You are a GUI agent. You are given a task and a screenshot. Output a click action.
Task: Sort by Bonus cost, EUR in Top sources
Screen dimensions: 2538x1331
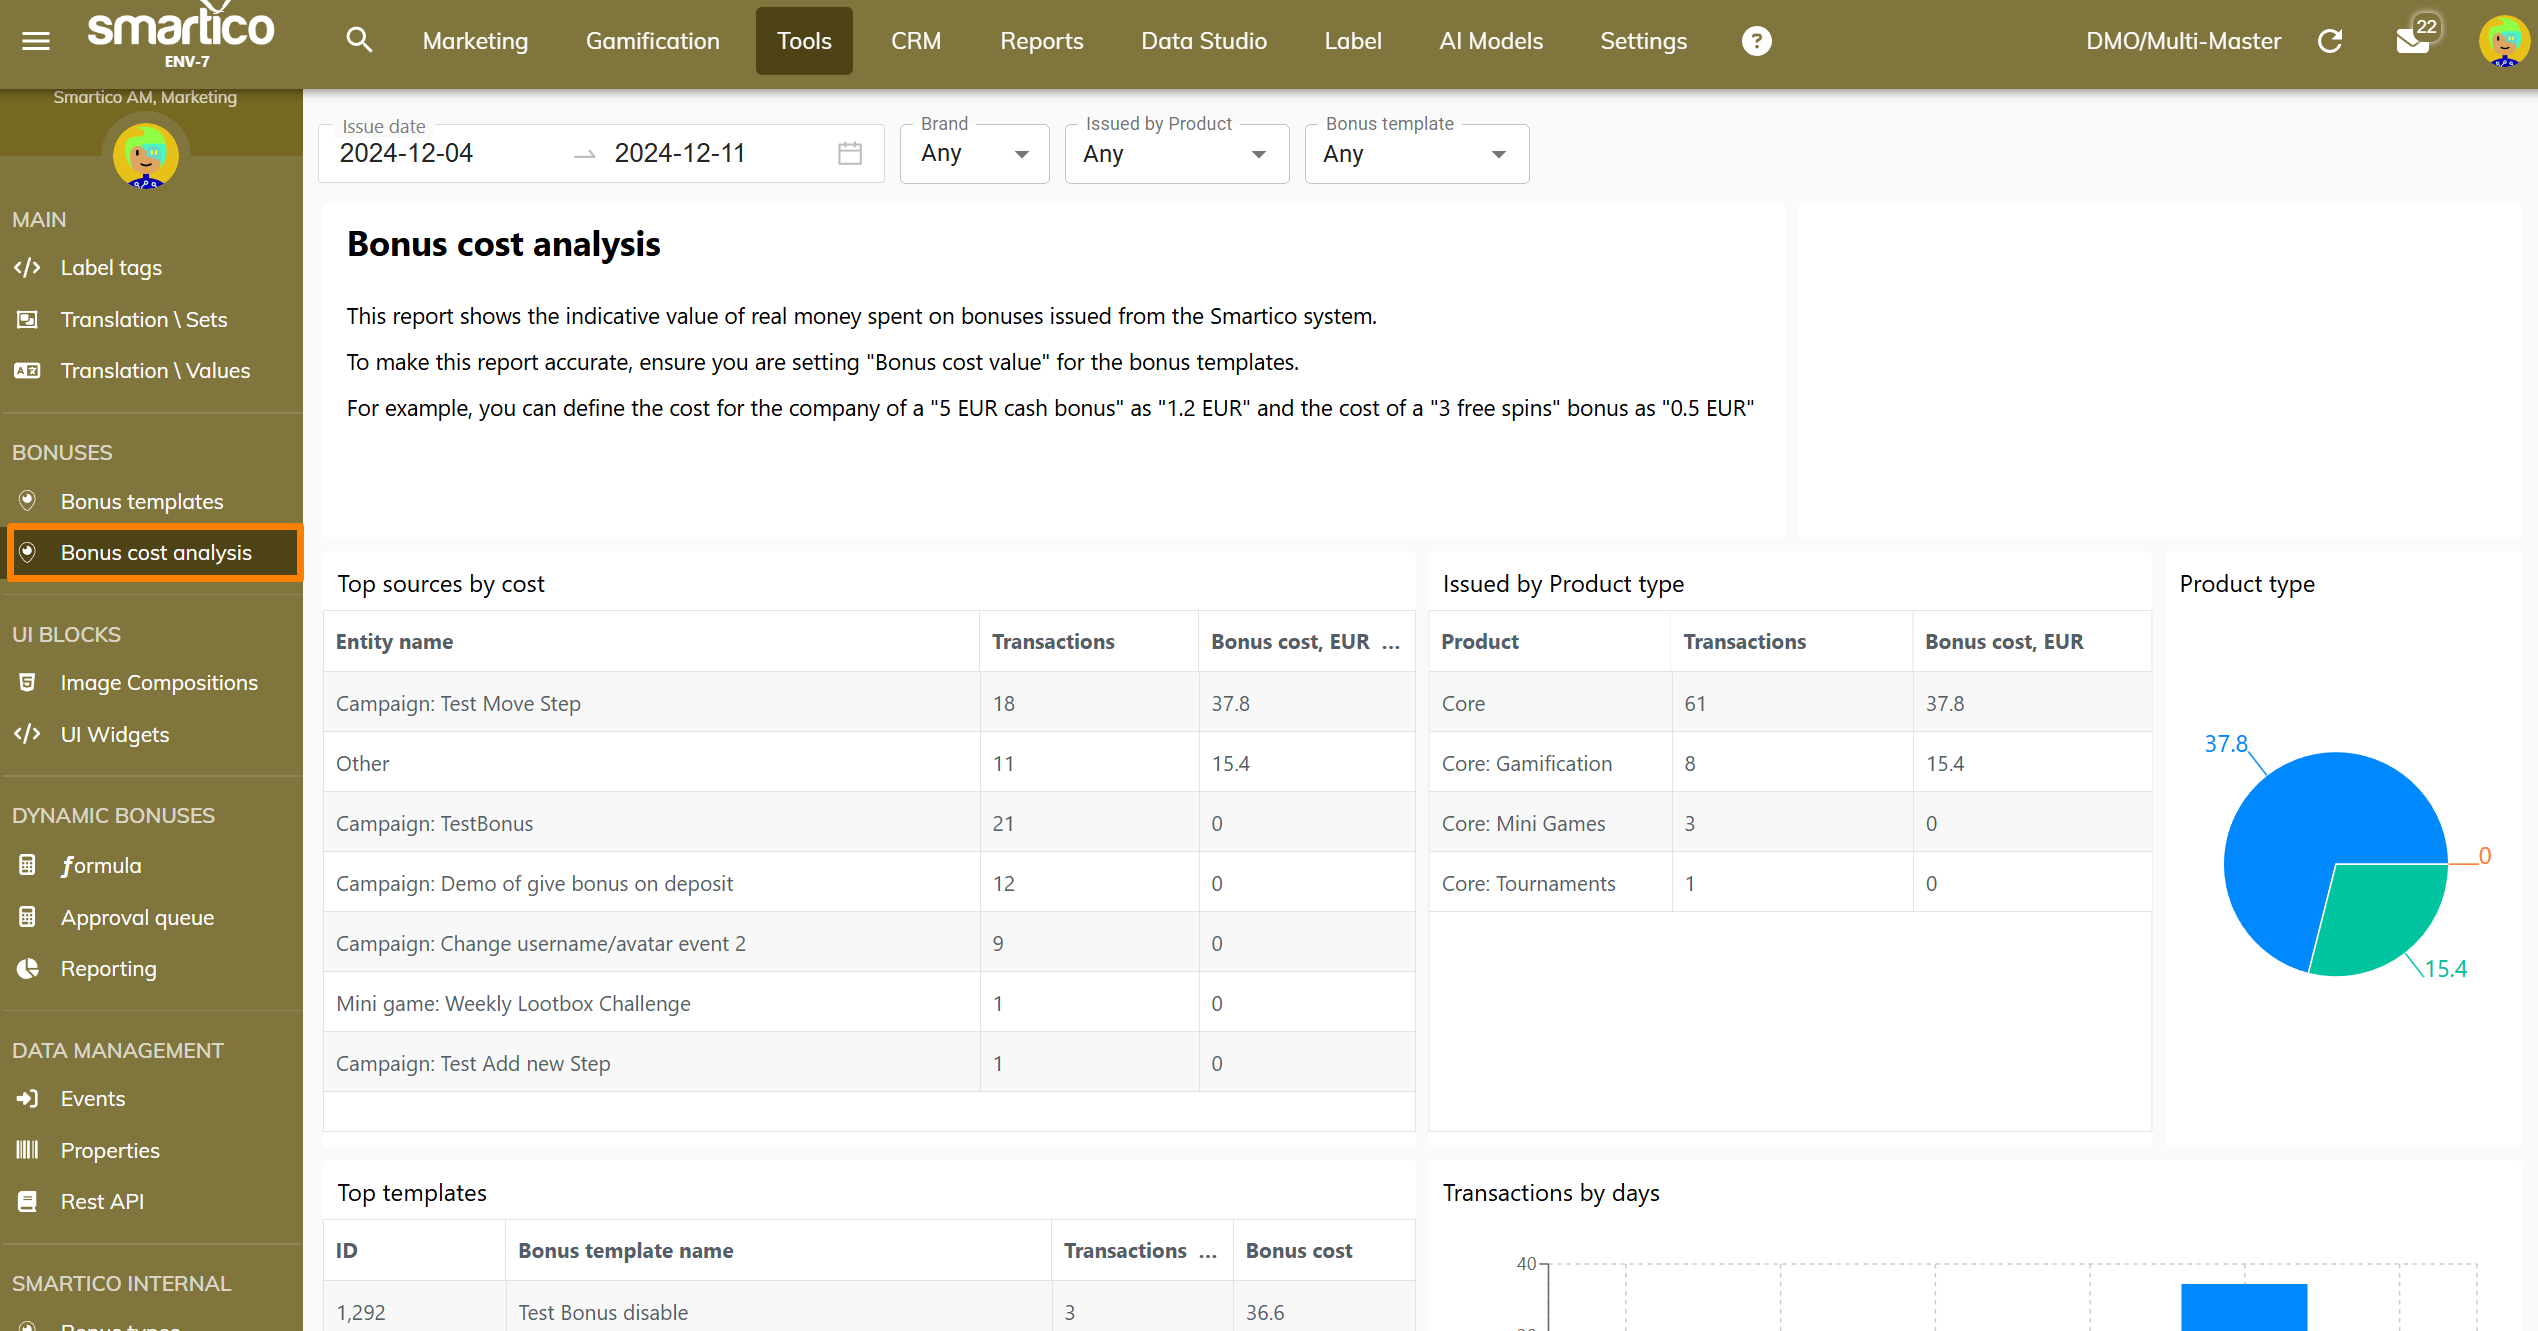pos(1289,641)
